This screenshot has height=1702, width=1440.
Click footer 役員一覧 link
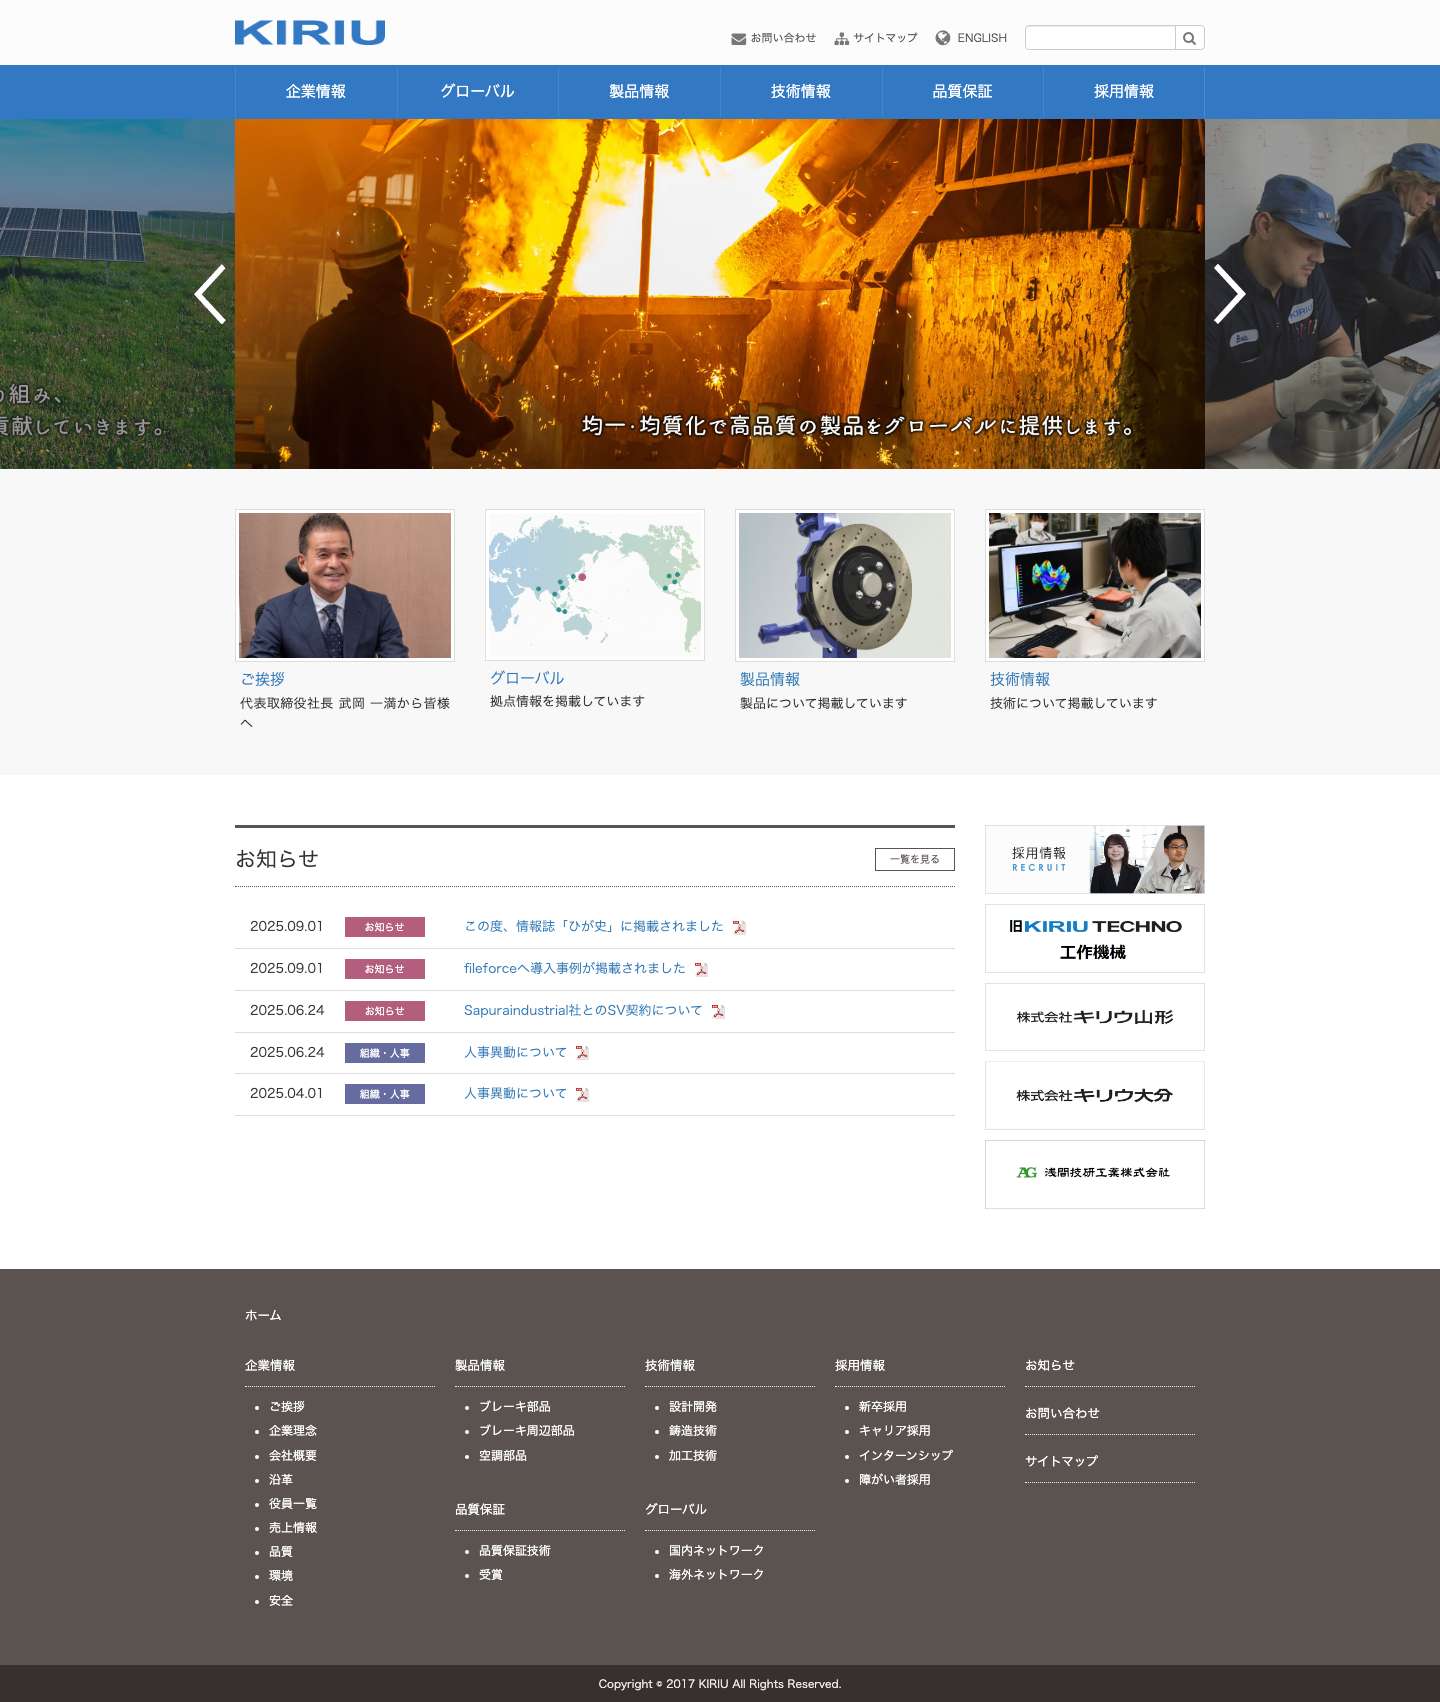pos(293,1504)
